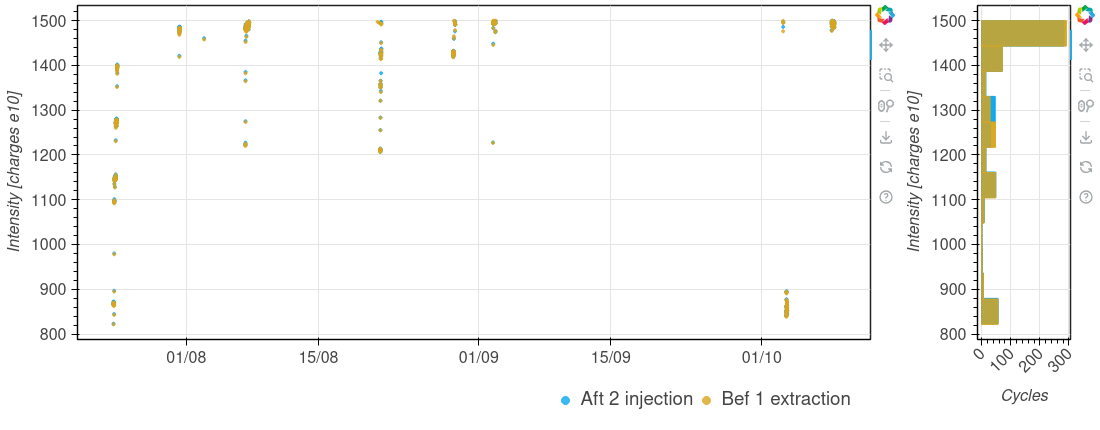The image size is (1100, 430).
Task: Click the blue legend dot for Aft 2 injection
Action: click(566, 400)
